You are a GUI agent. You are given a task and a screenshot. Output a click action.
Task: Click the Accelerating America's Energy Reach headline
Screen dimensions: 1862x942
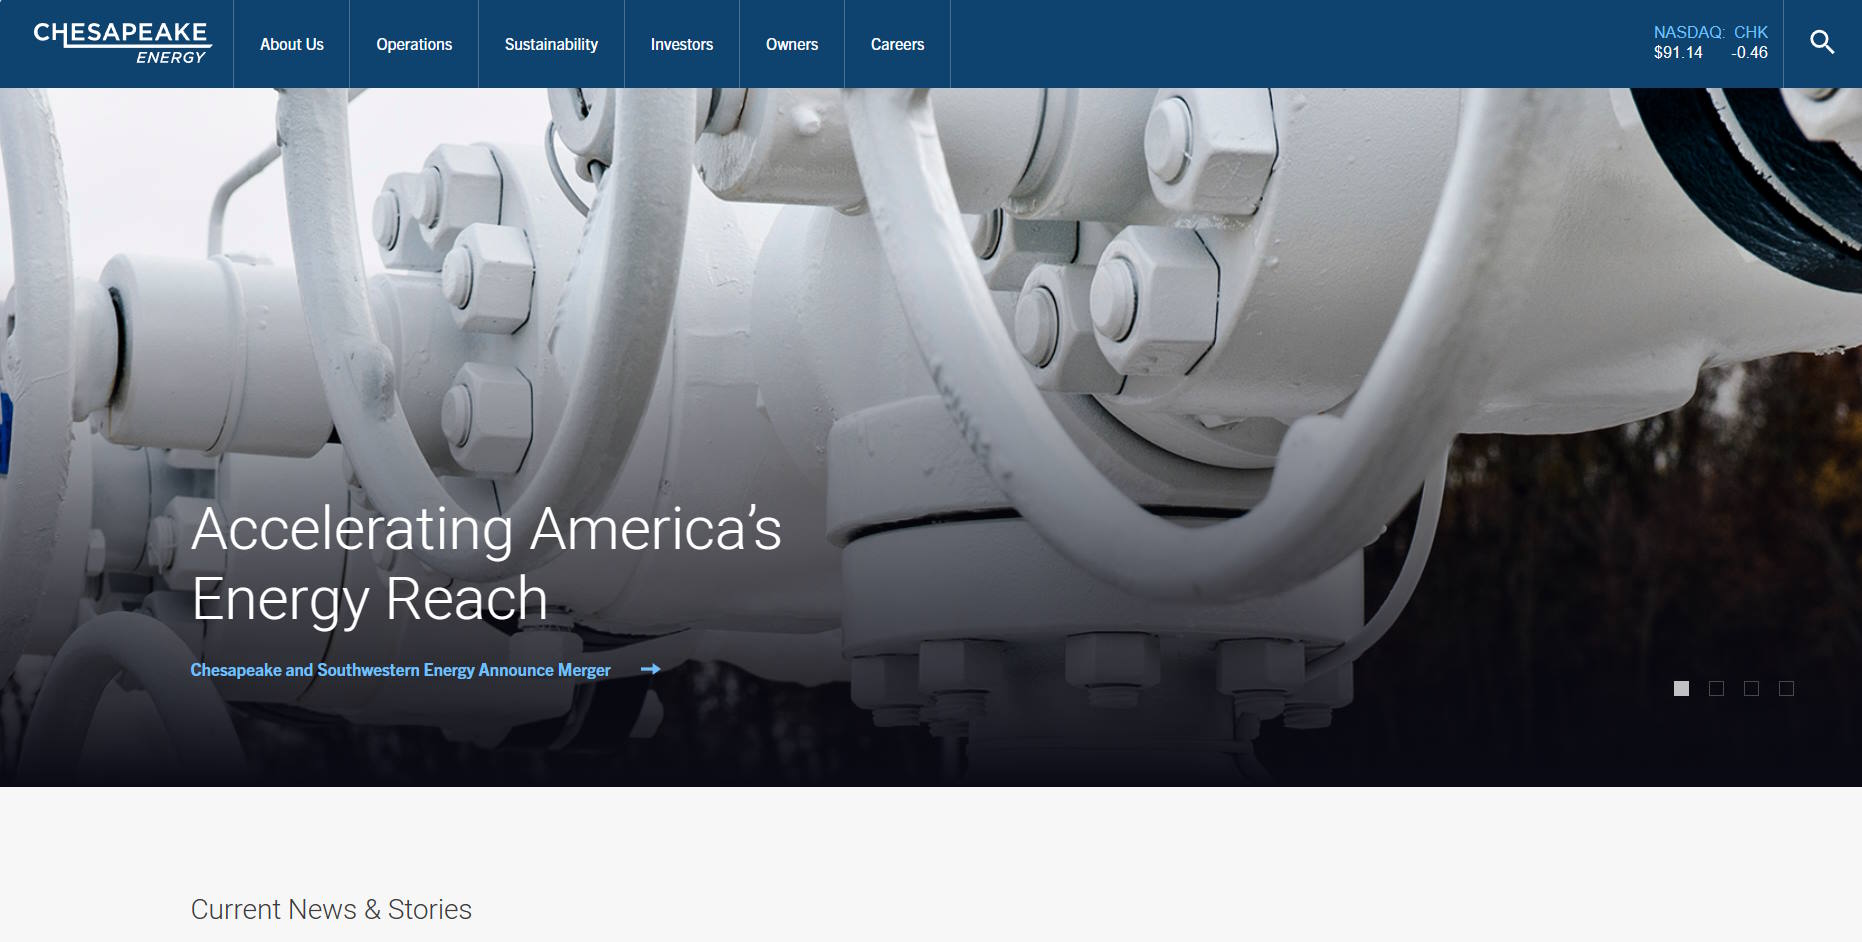click(486, 563)
